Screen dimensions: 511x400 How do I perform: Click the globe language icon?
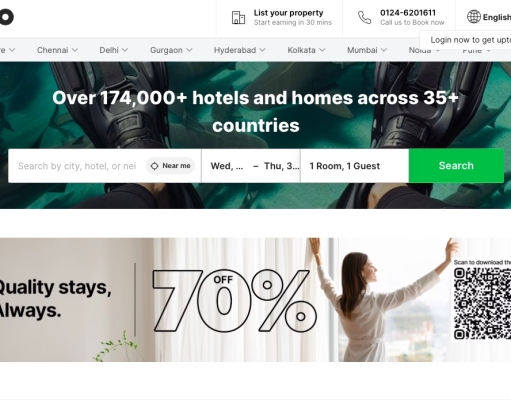pyautogui.click(x=474, y=17)
